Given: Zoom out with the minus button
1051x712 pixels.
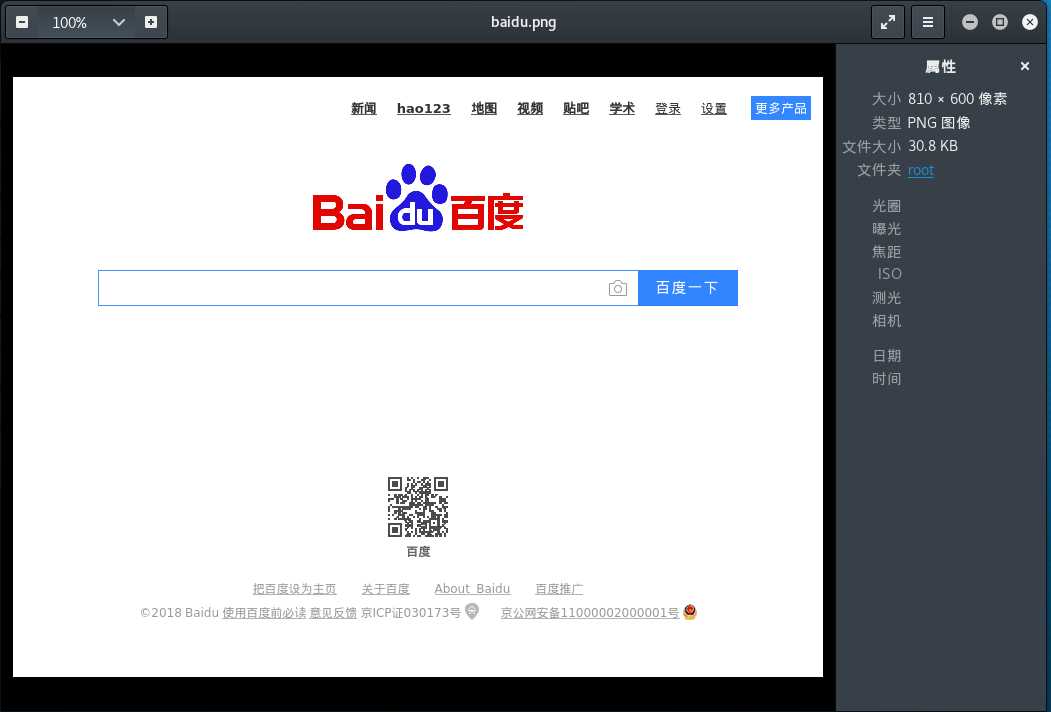Looking at the screenshot, I should tap(22, 22).
